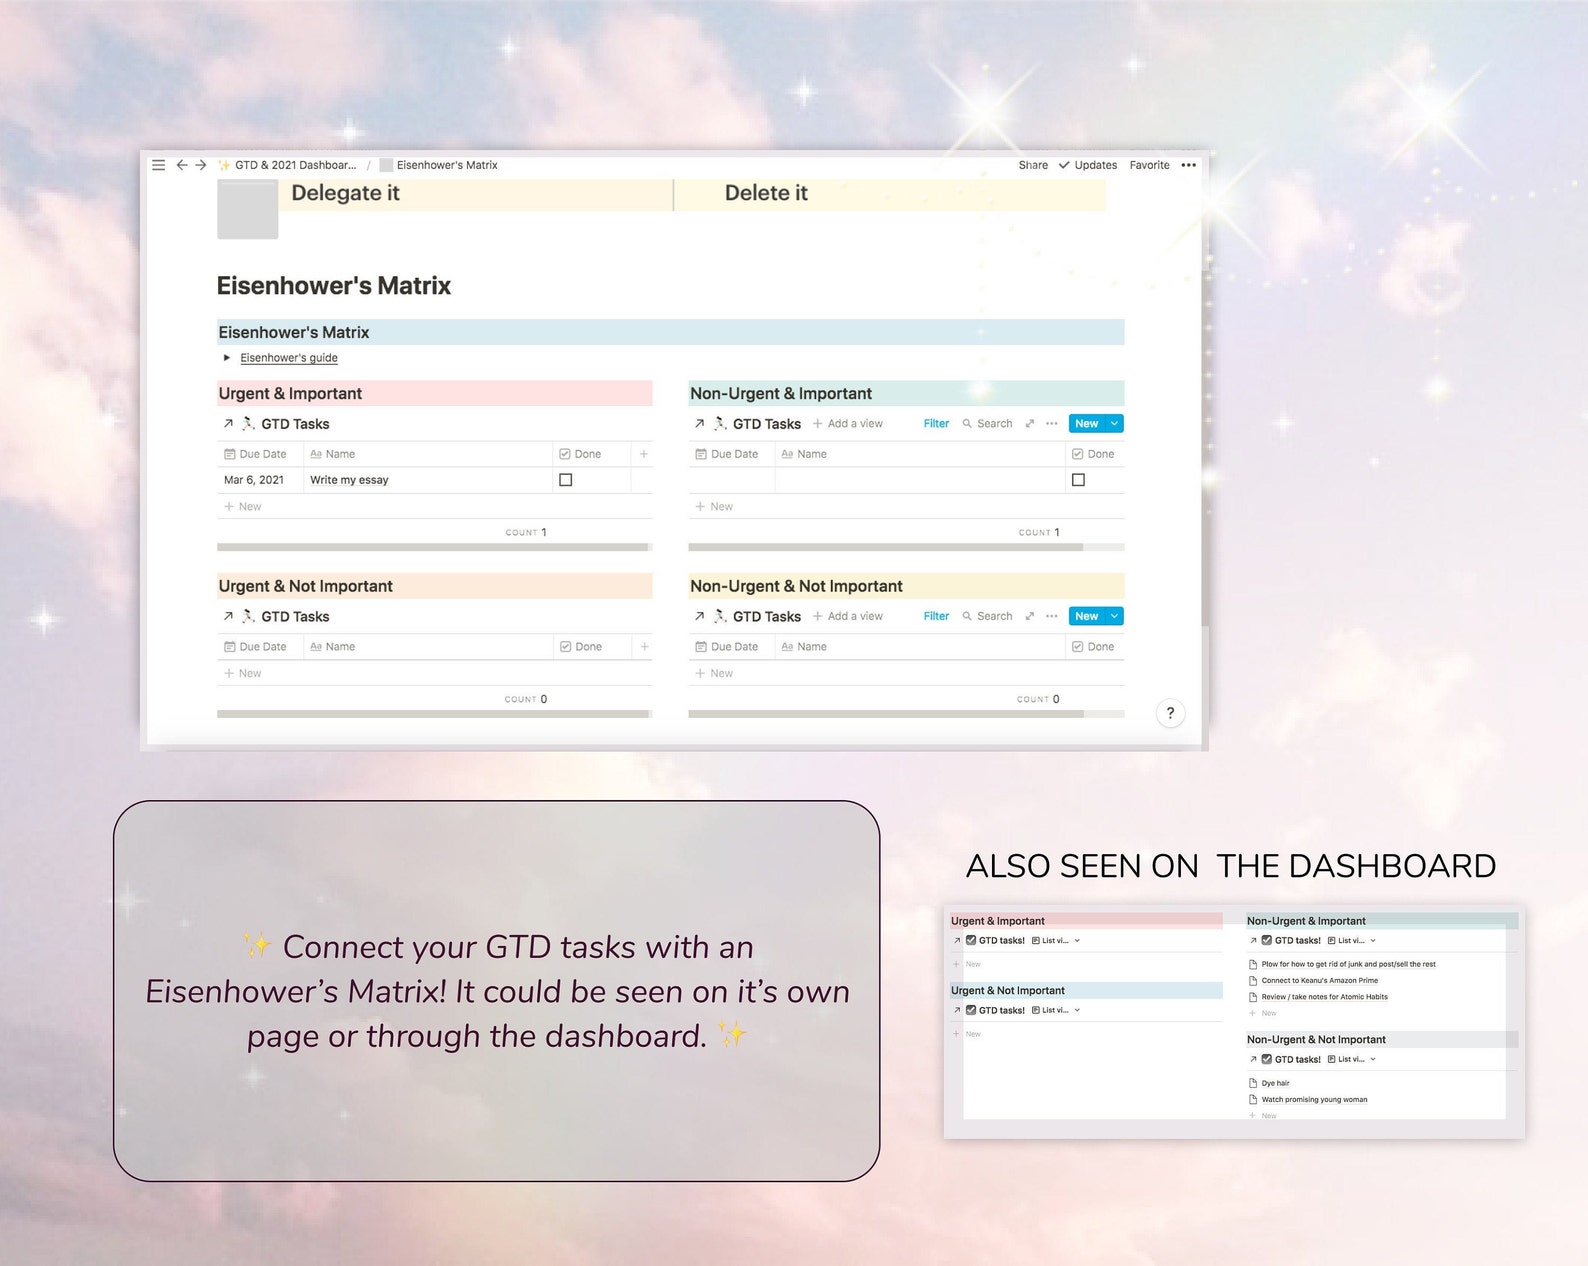Add New row in Urgent & Important table
Viewport: 1588px width, 1266px height.
tap(435, 507)
